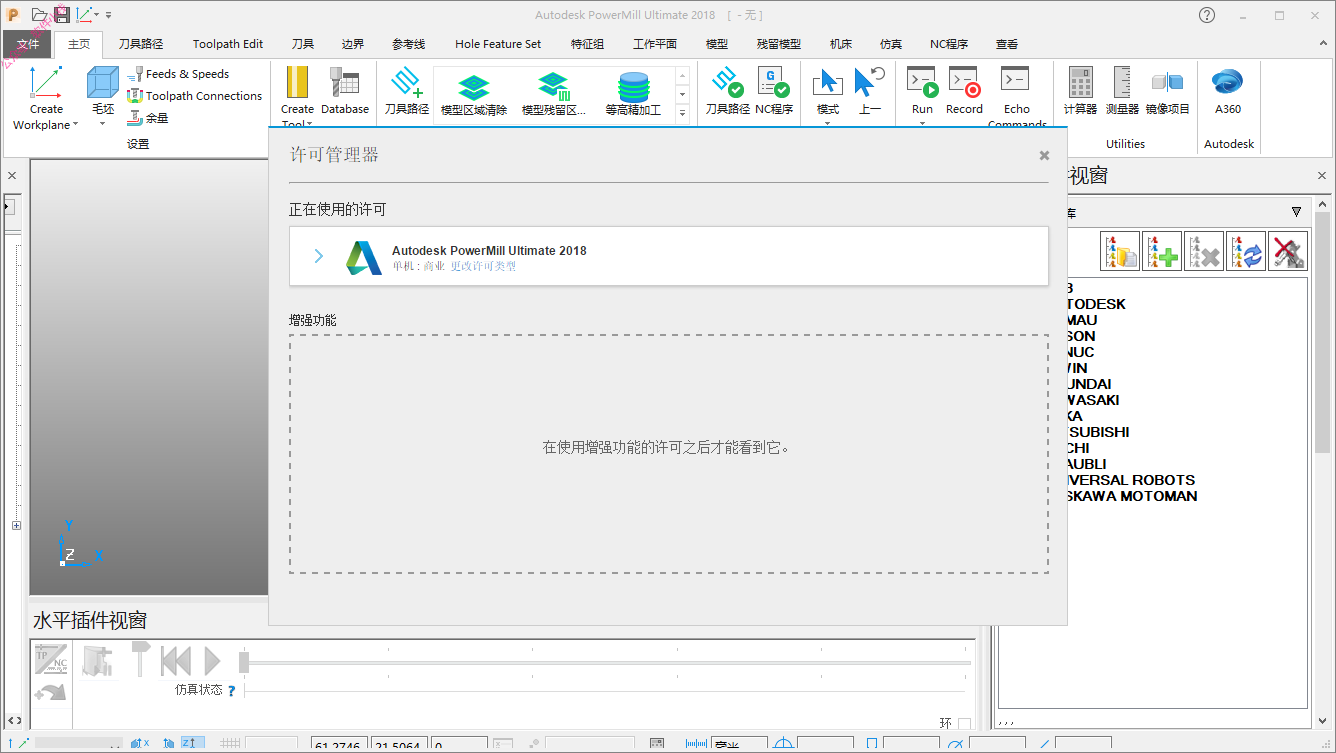
Task: Close the left explorer panel
Action: (x=12, y=176)
